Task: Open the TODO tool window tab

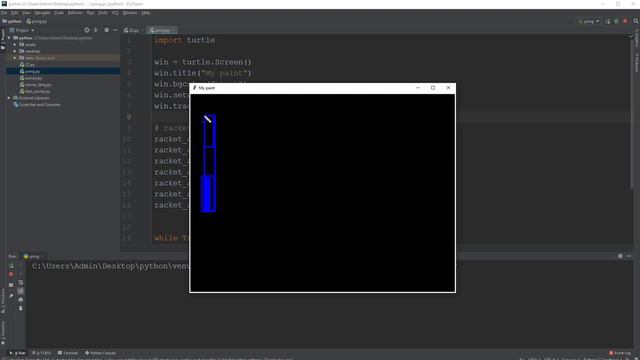Action: pyautogui.click(x=42, y=353)
